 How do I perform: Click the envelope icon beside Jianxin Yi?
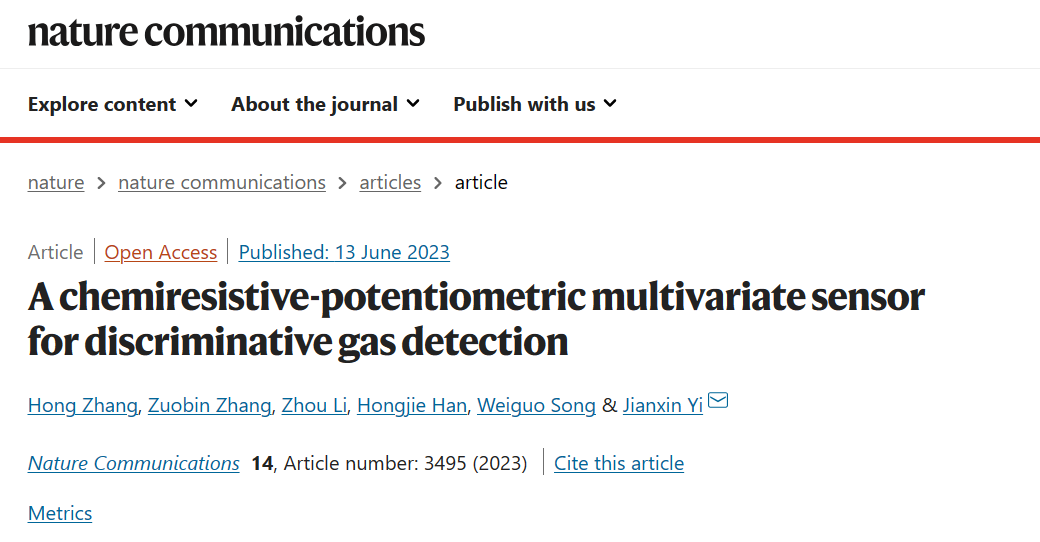point(718,400)
